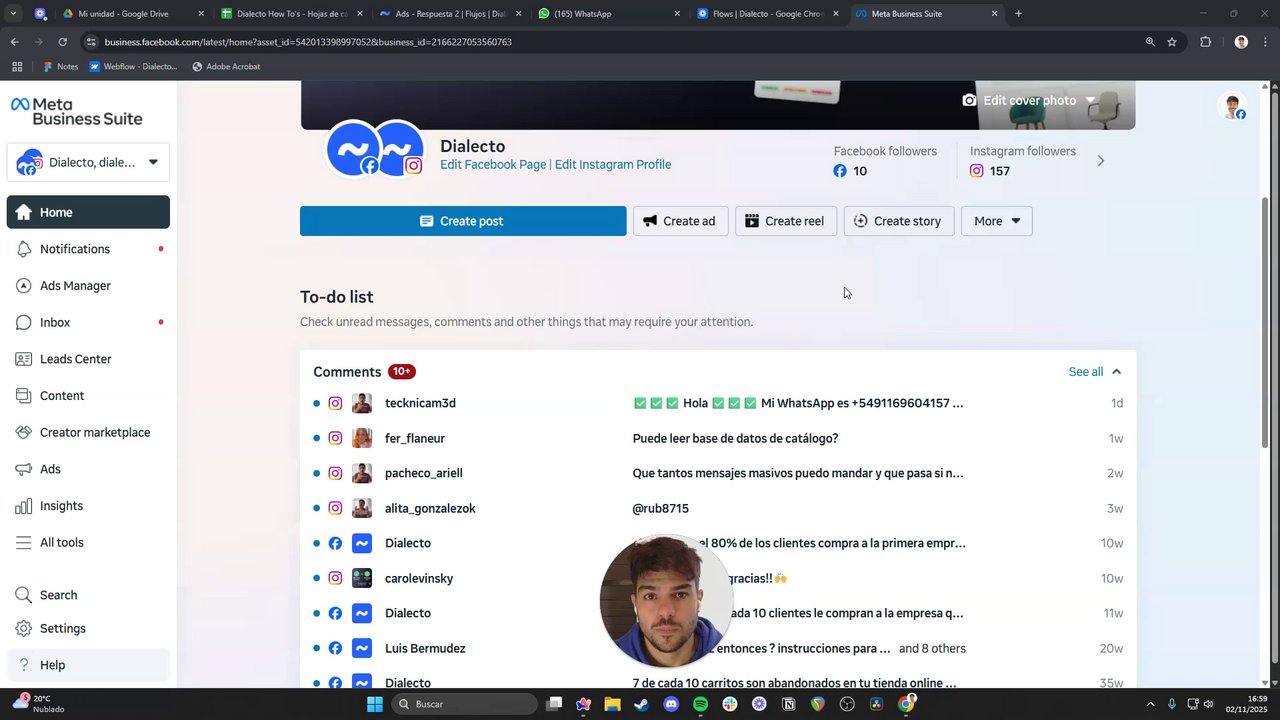The height and width of the screenshot is (720, 1280).
Task: Switch to the WhatsApp browser tab
Action: point(608,14)
